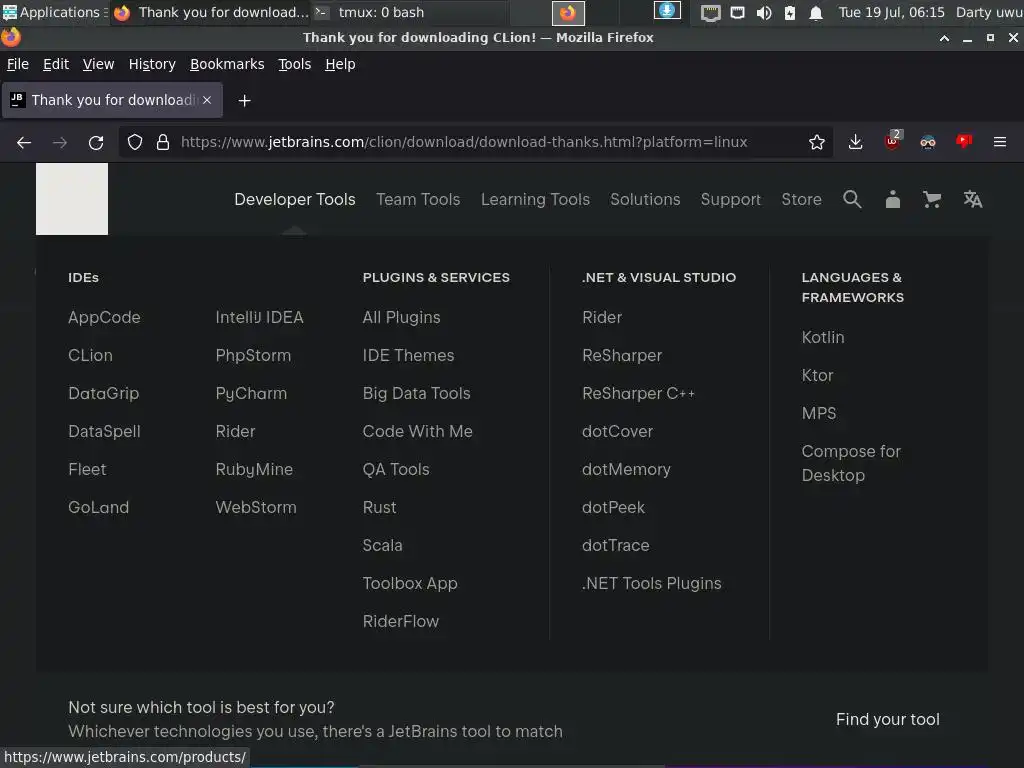Screen dimensions: 1024x768
Task: Expand the Support navigation dropdown
Action: point(731,199)
